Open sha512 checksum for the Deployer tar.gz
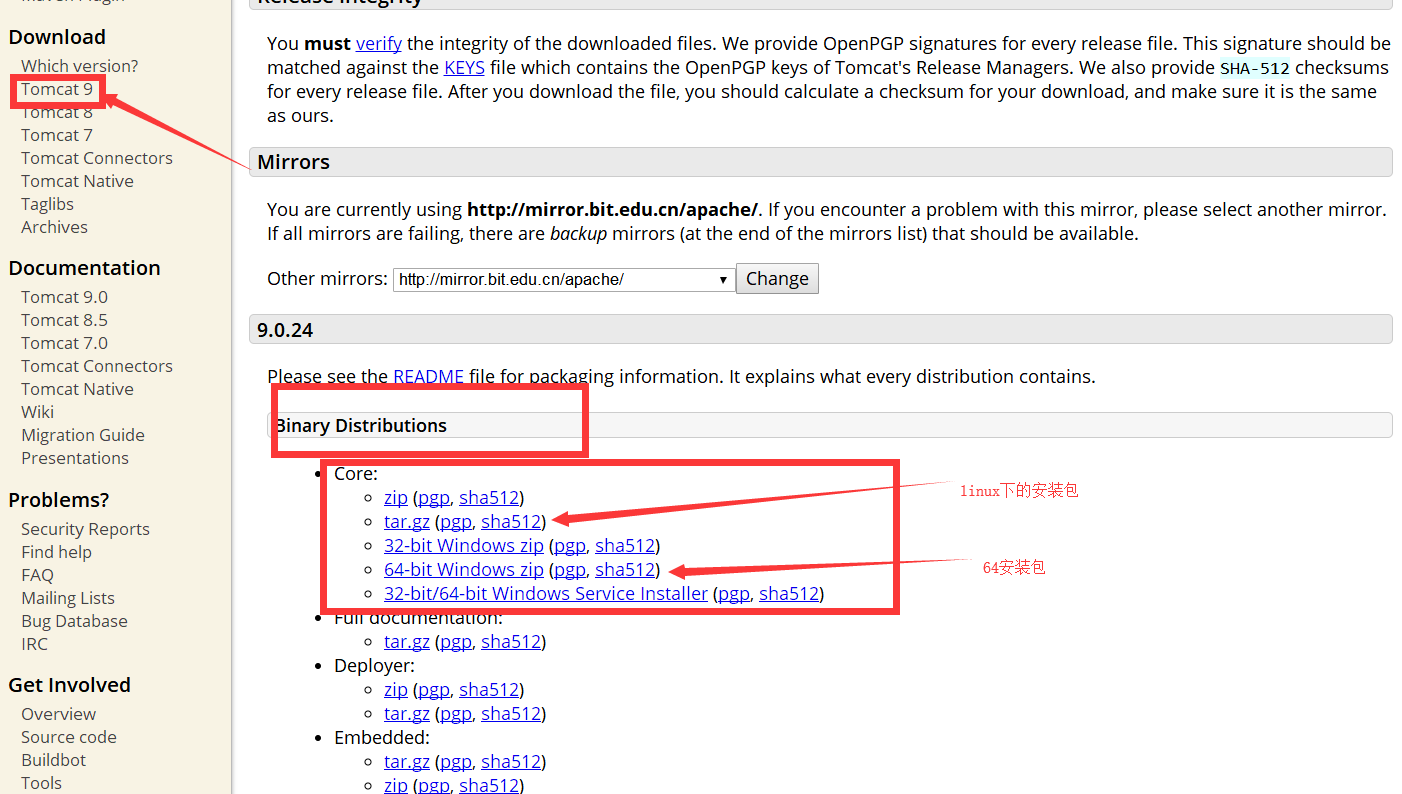This screenshot has width=1402, height=794. coord(511,713)
